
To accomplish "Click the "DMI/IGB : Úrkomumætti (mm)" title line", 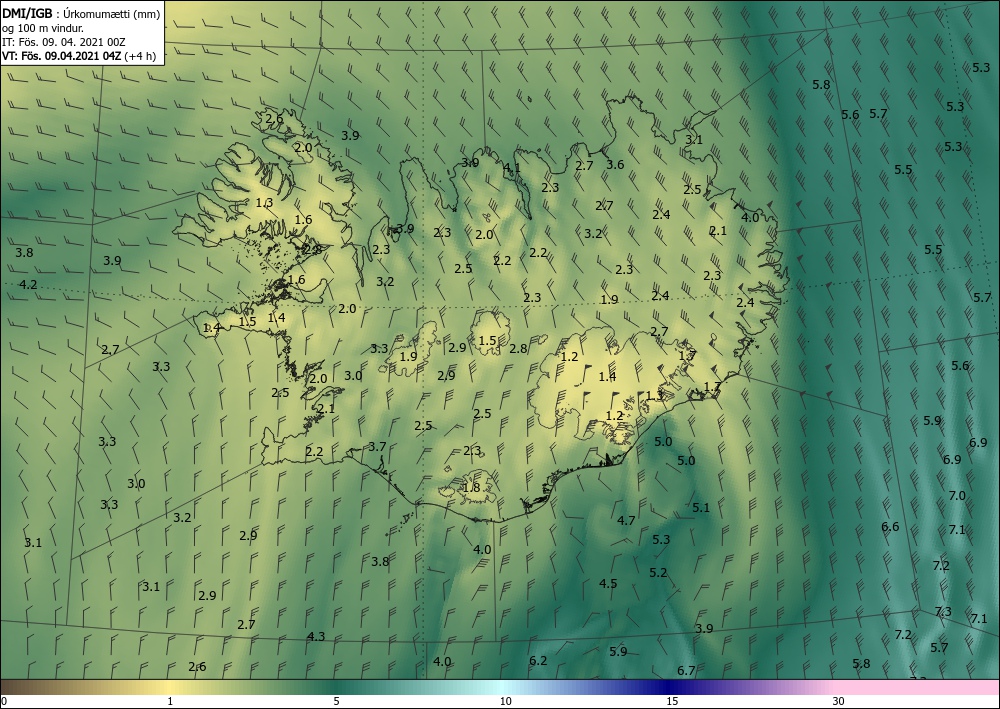I will (81, 13).
